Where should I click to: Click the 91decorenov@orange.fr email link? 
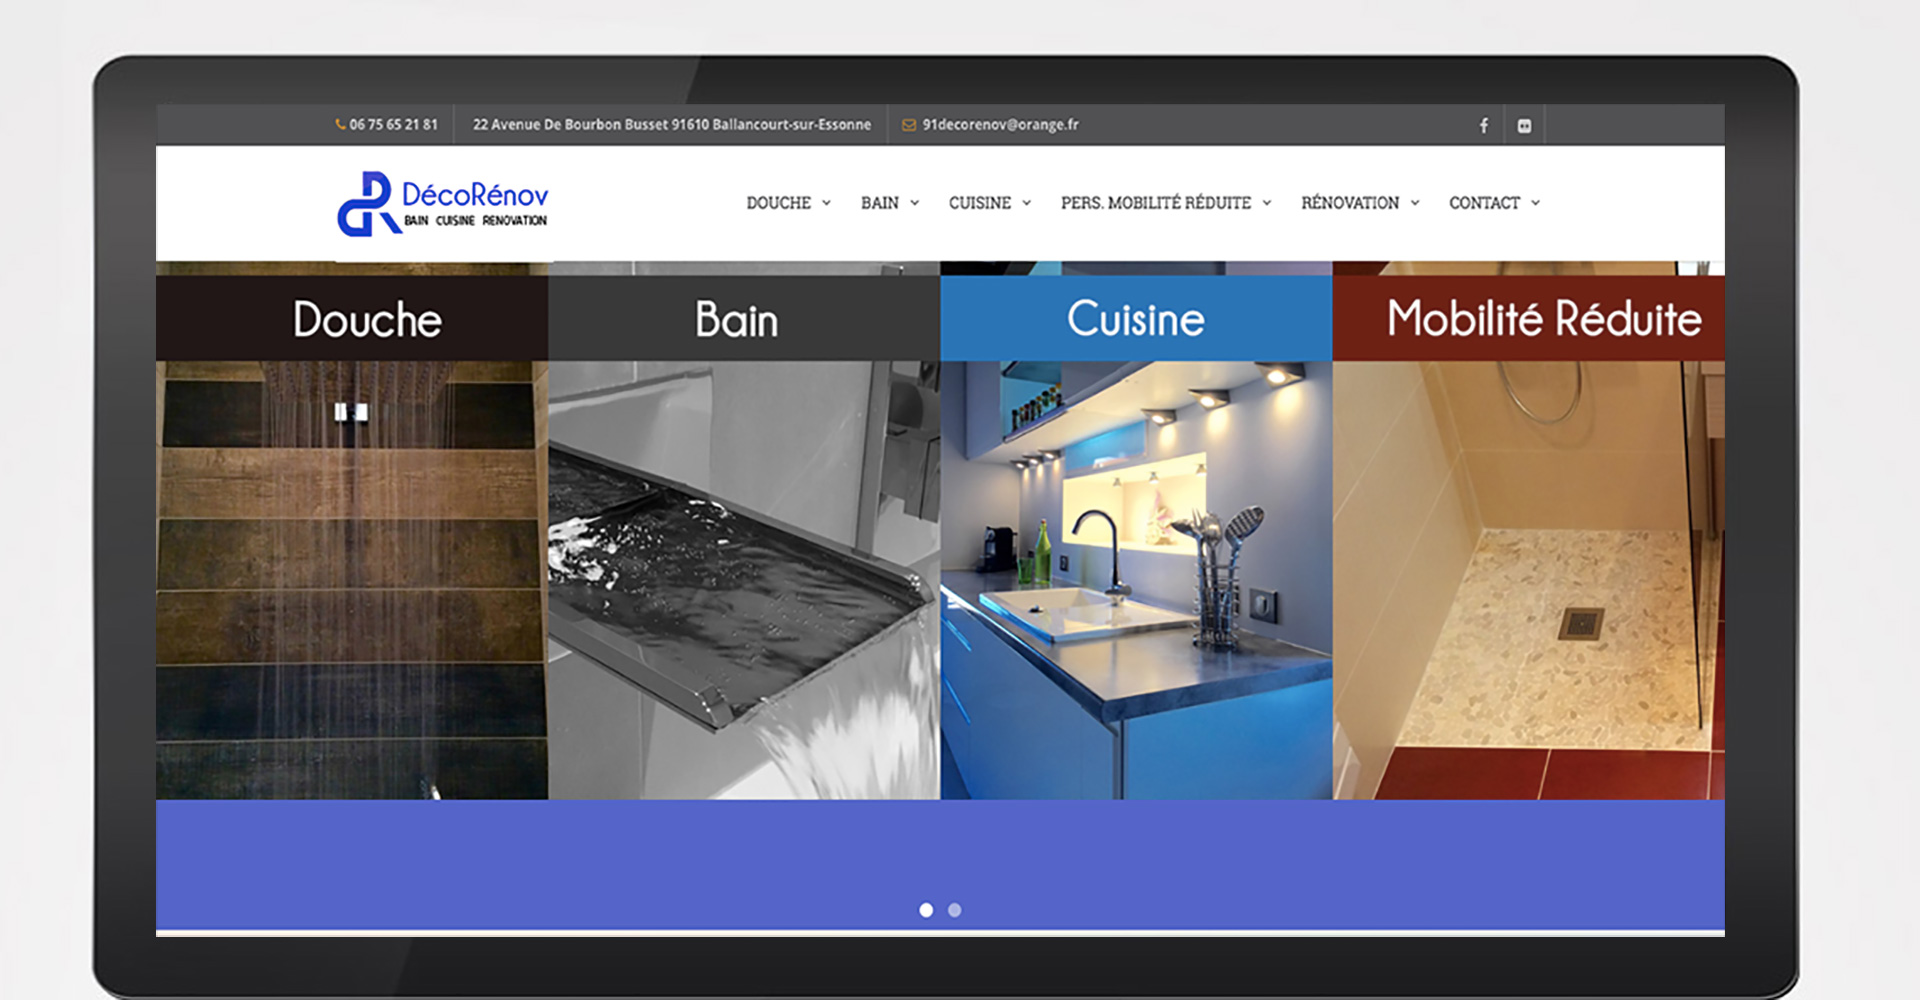[1000, 125]
